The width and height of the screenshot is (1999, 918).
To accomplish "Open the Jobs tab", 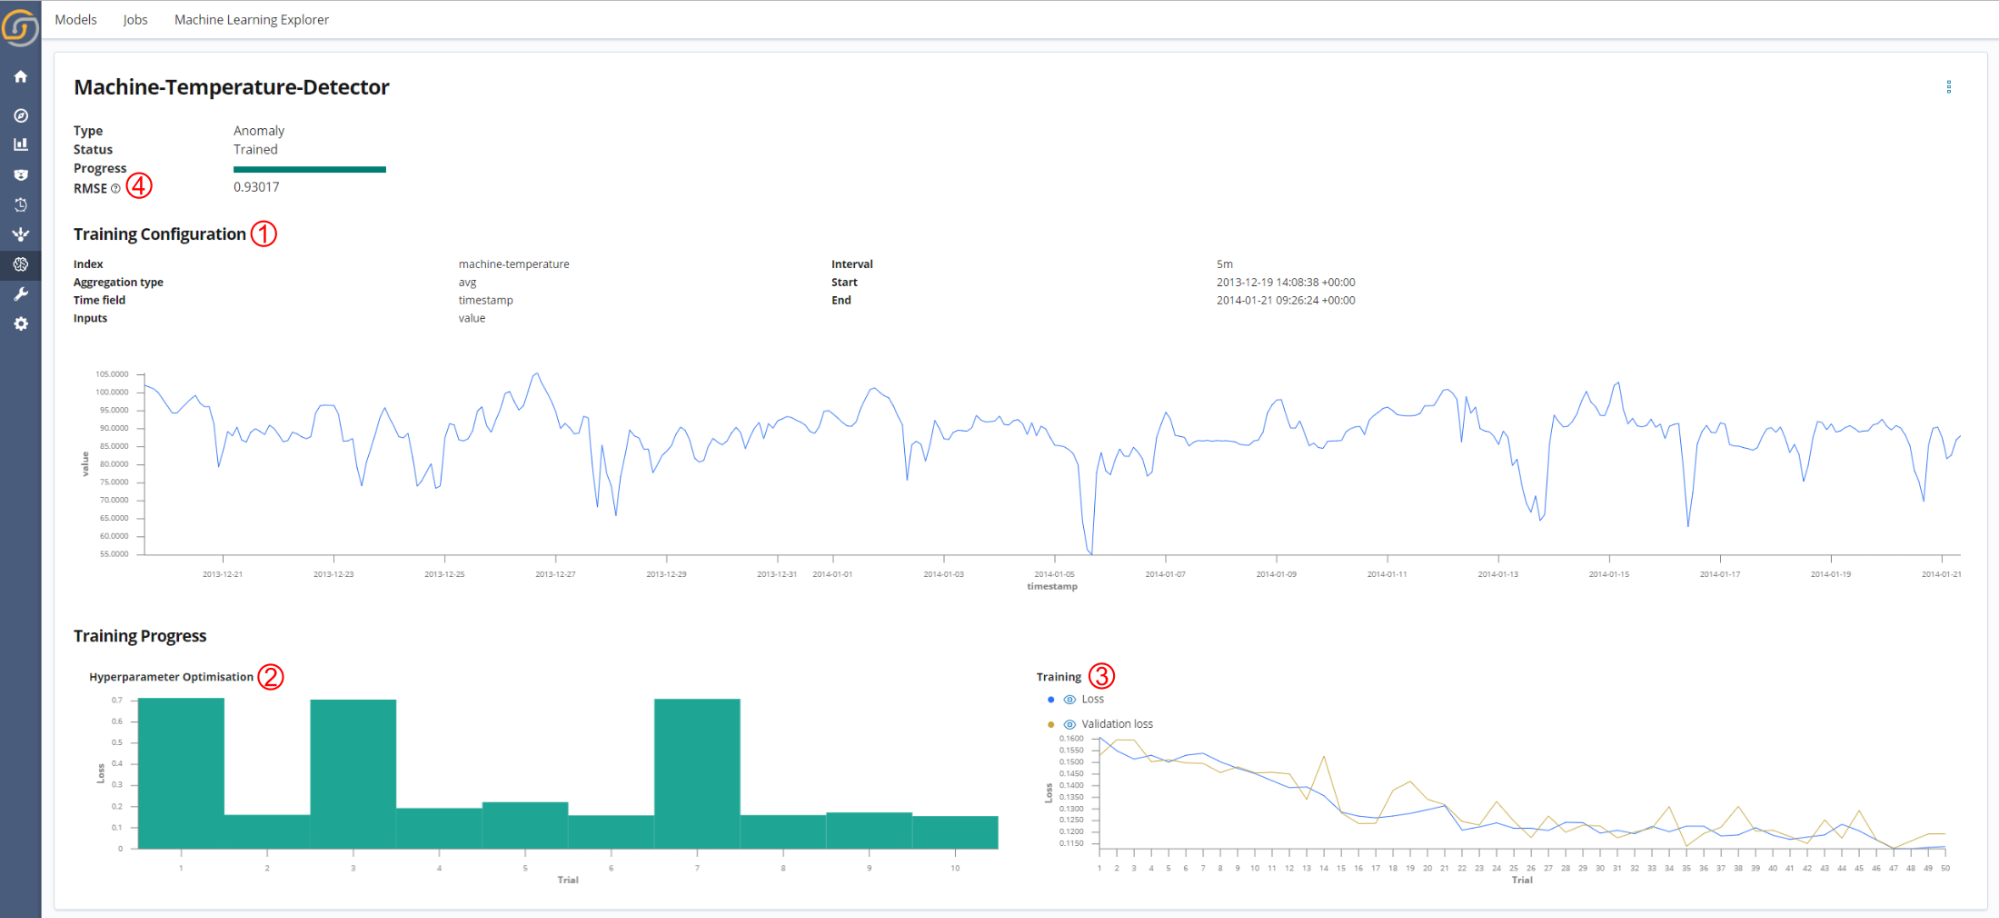I will pos(135,19).
